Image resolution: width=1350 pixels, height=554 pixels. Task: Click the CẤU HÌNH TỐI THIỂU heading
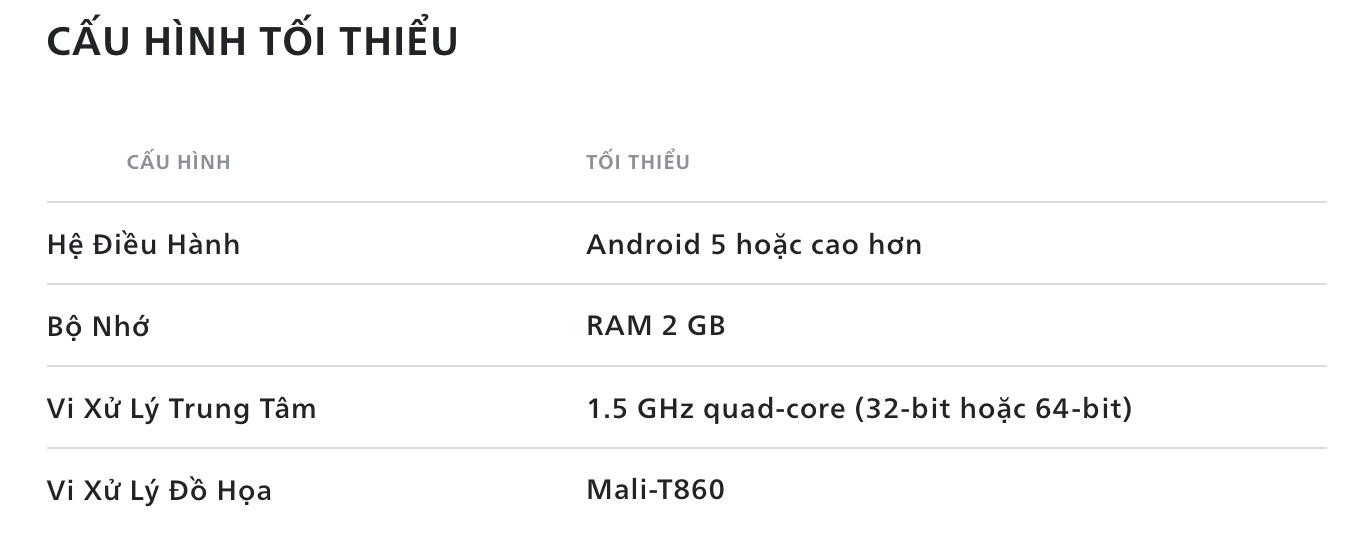point(252,39)
